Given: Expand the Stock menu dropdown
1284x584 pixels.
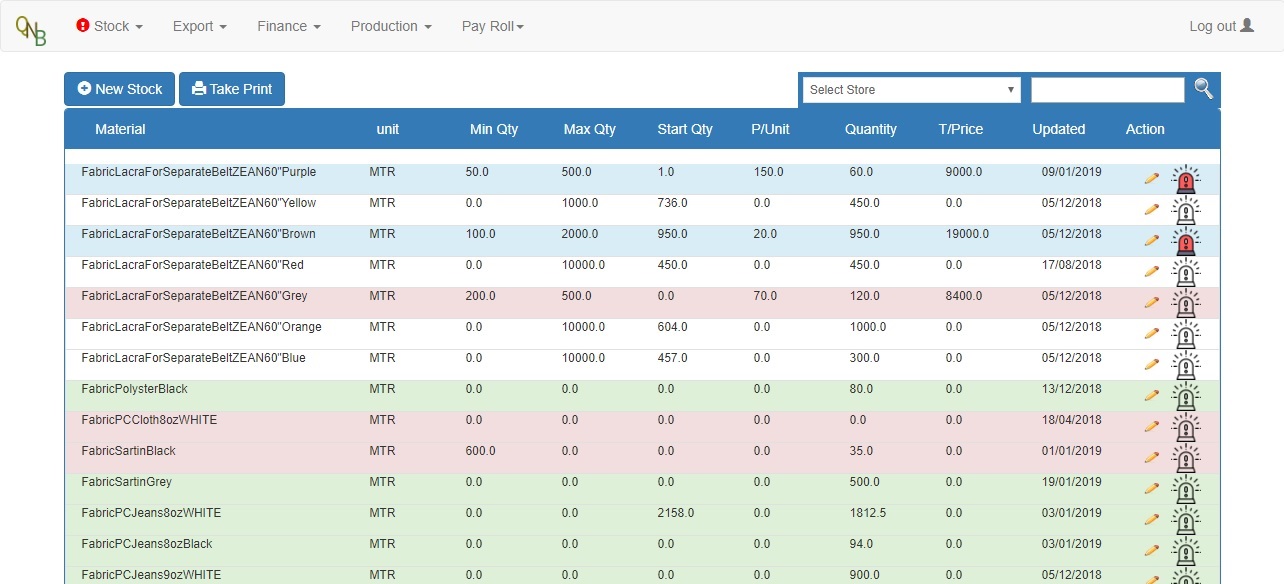Looking at the screenshot, I should pos(110,26).
